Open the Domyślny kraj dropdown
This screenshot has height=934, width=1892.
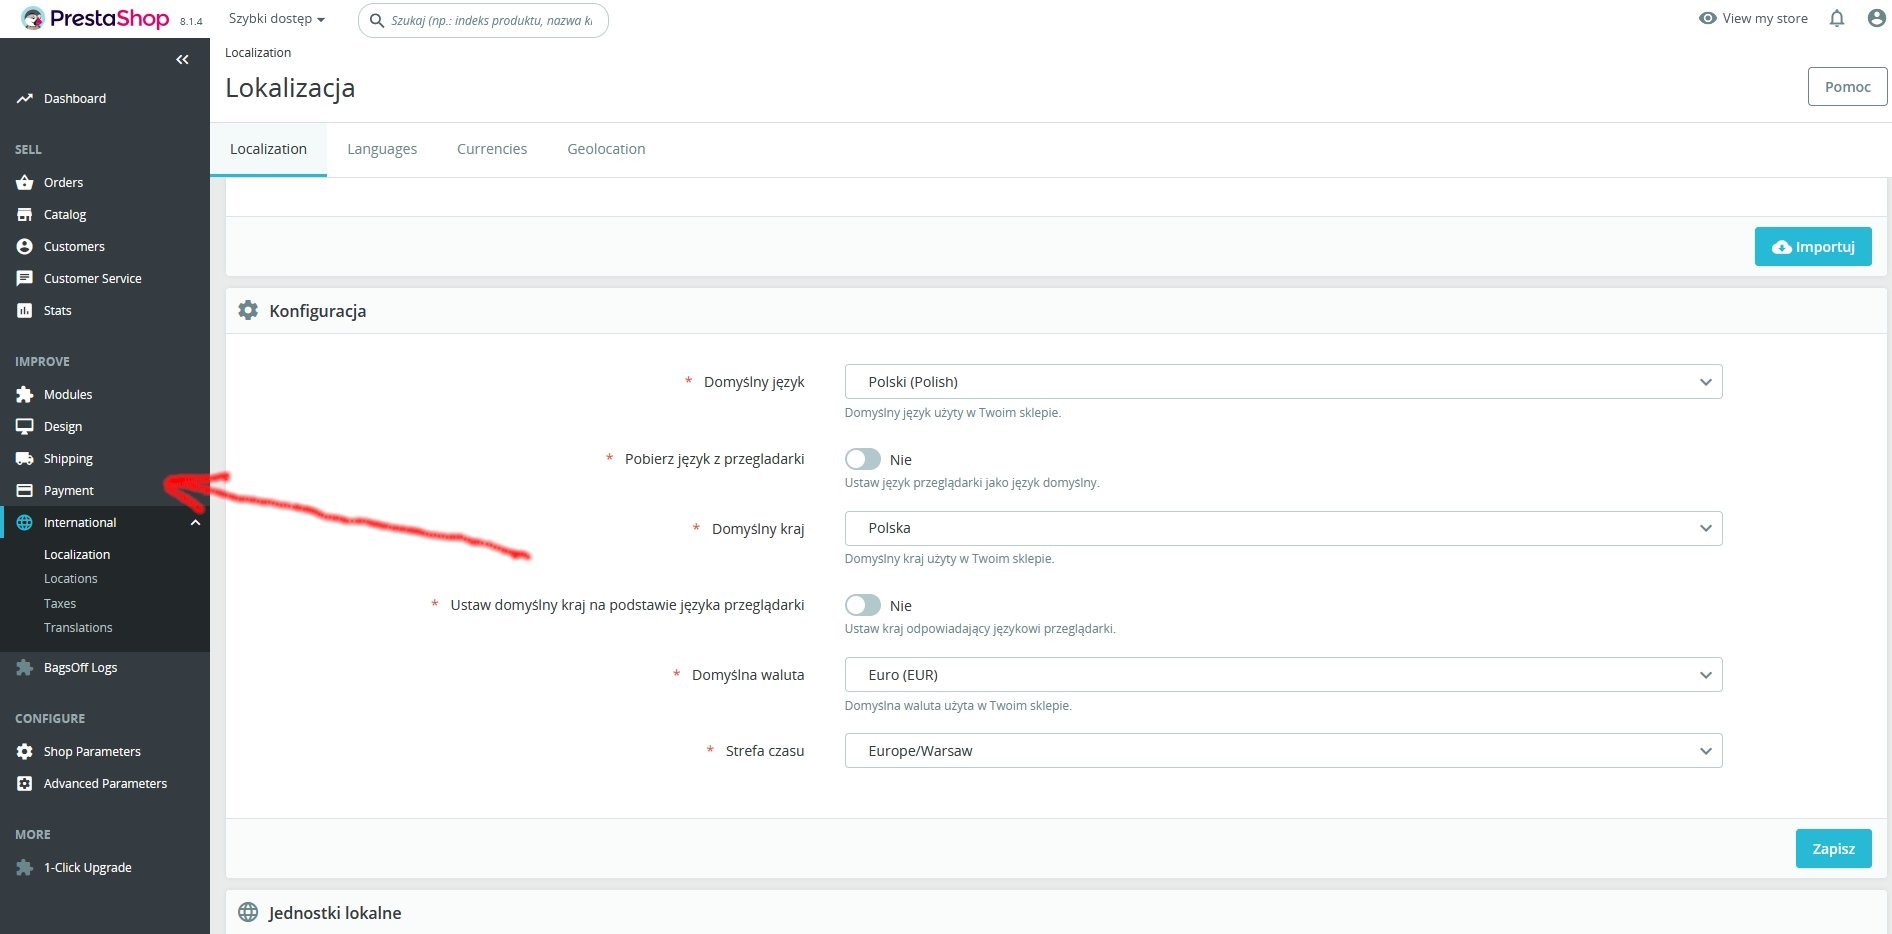coord(1283,528)
